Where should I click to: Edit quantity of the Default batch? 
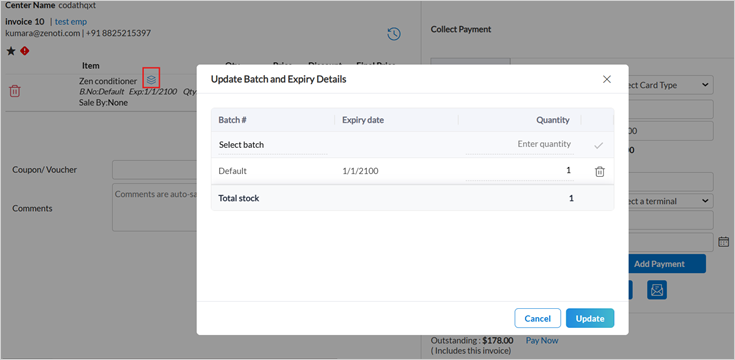tap(519, 171)
